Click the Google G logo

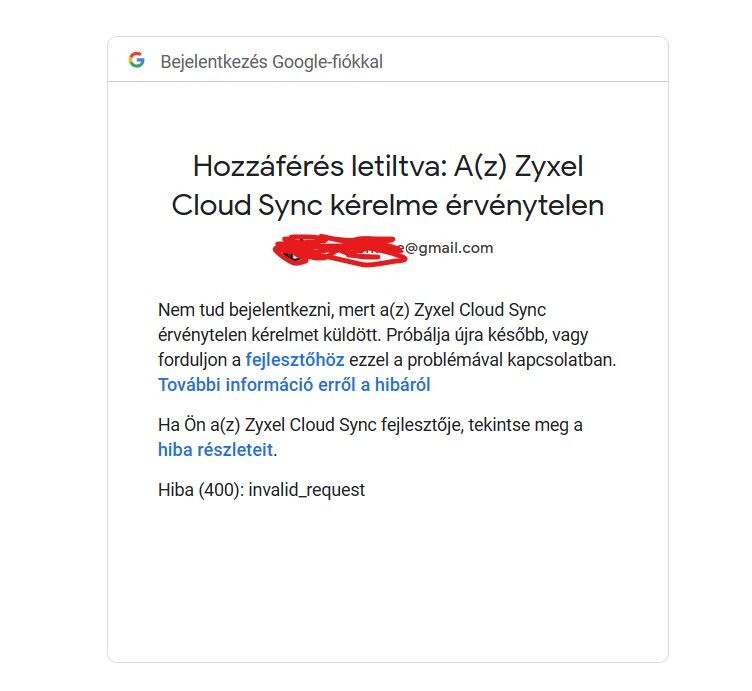coord(137,60)
